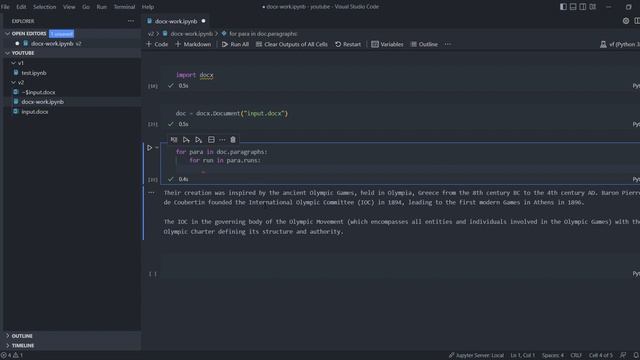Open ~$input.docx file

click(x=38, y=92)
